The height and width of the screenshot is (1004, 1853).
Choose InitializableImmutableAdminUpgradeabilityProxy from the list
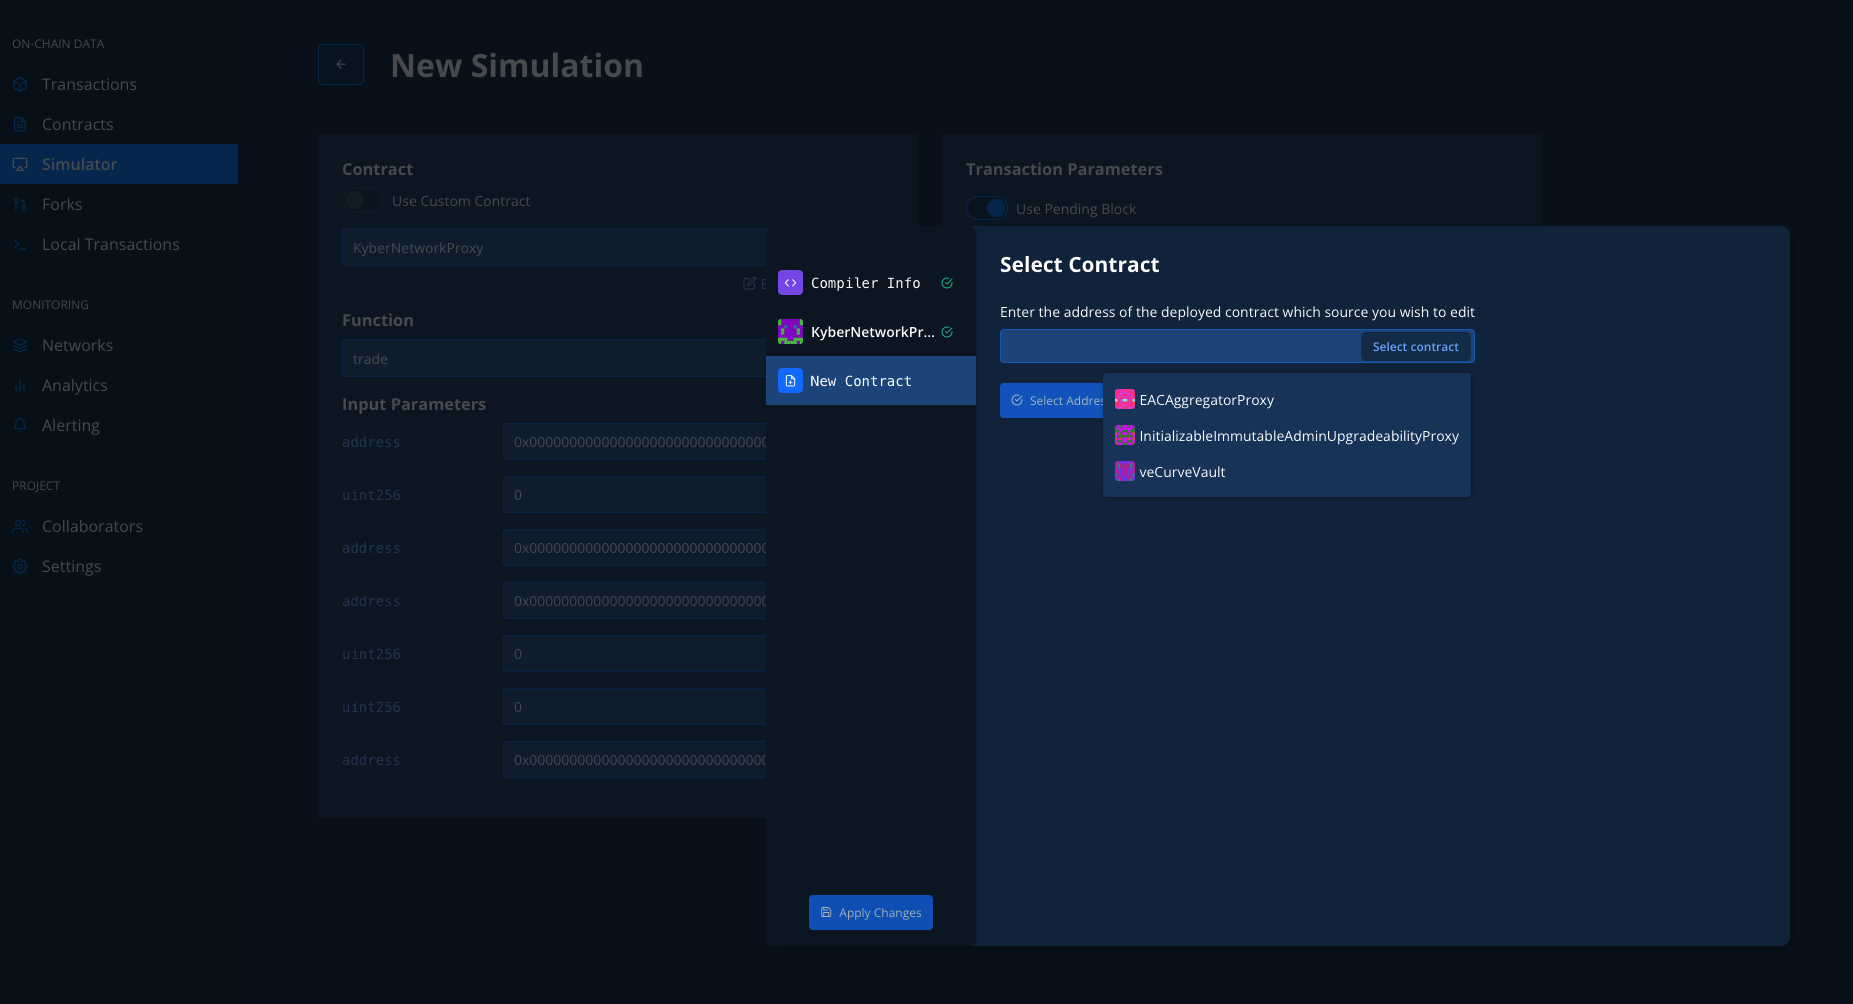[x=1286, y=436]
